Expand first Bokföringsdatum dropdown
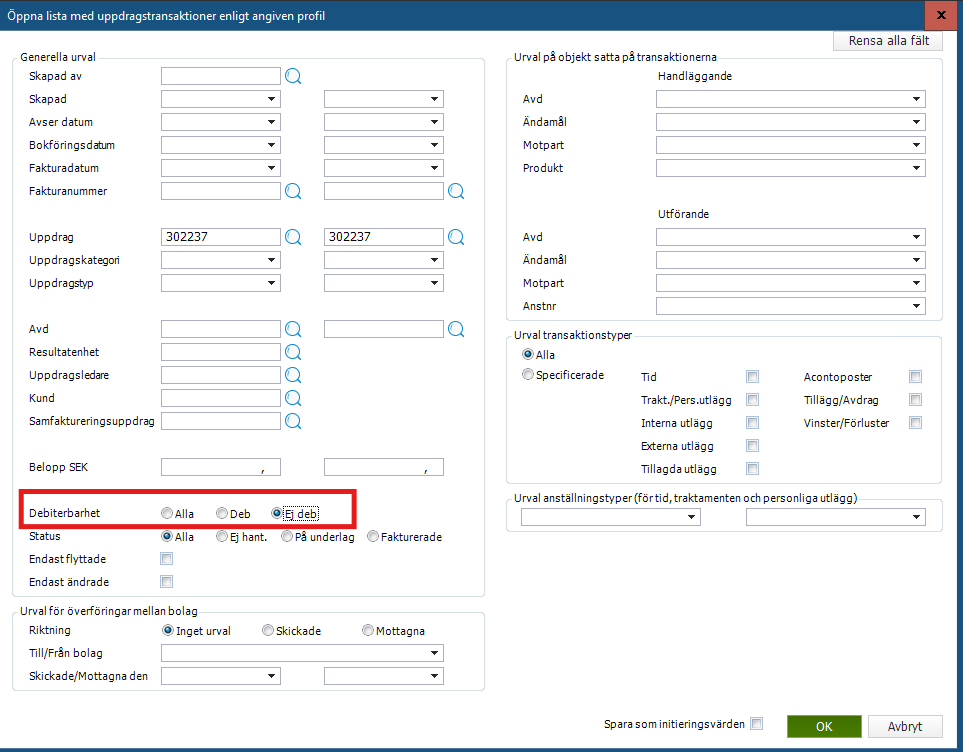 pyautogui.click(x=271, y=145)
